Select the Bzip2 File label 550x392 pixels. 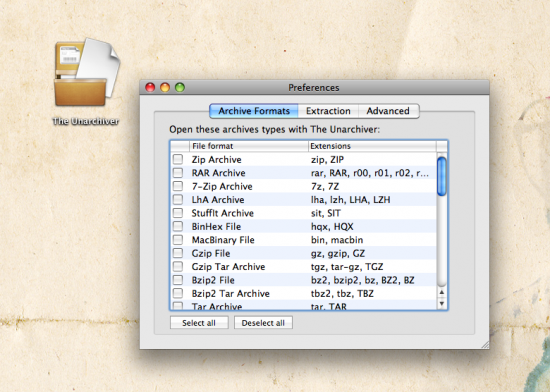click(213, 280)
